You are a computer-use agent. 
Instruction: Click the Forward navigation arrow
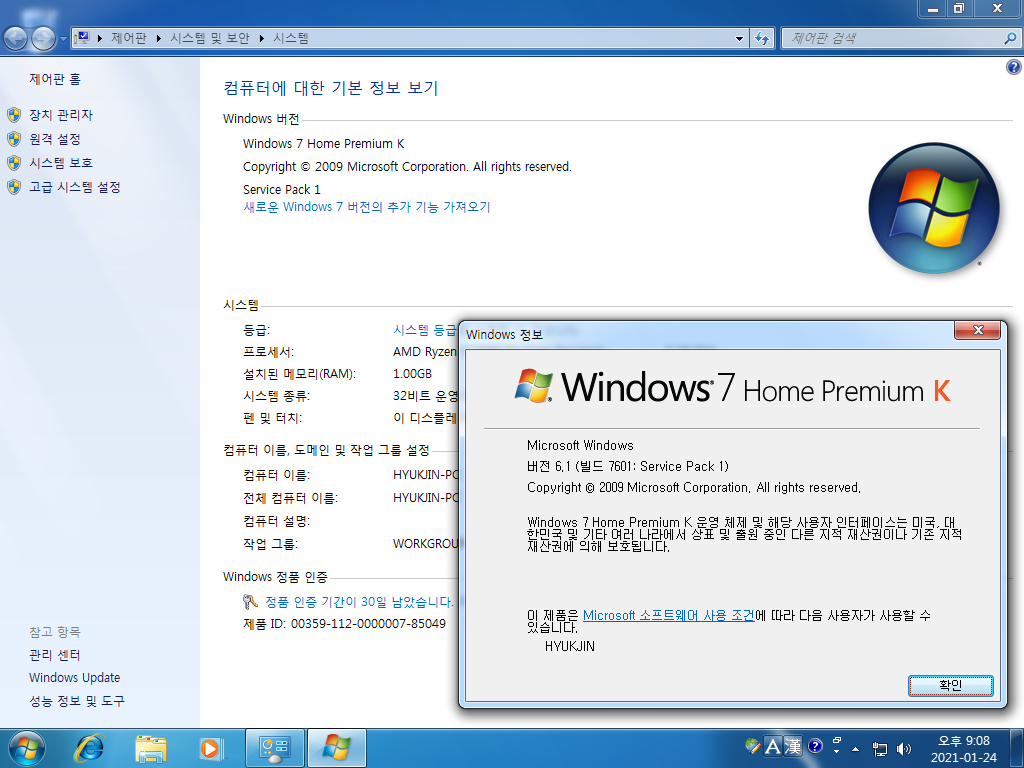tap(43, 39)
